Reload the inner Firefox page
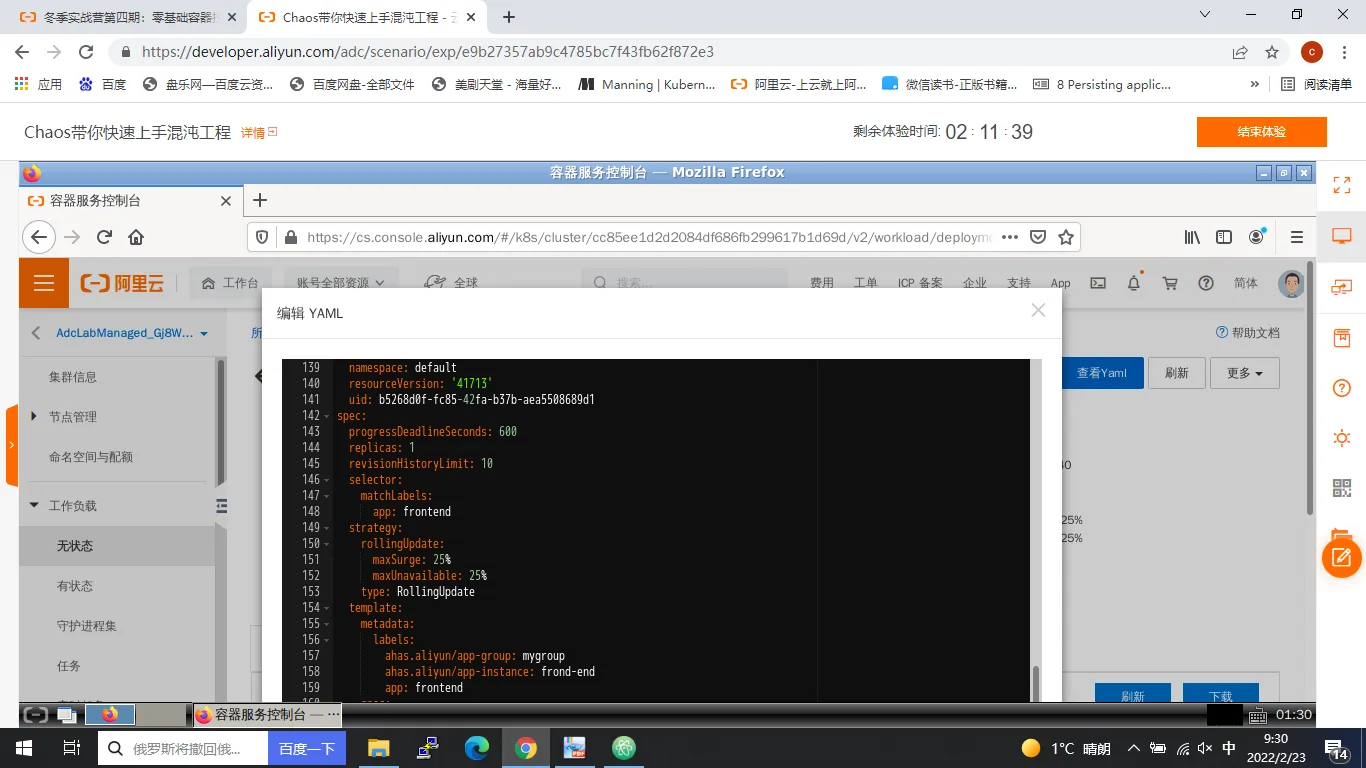The image size is (1366, 768). 104,237
